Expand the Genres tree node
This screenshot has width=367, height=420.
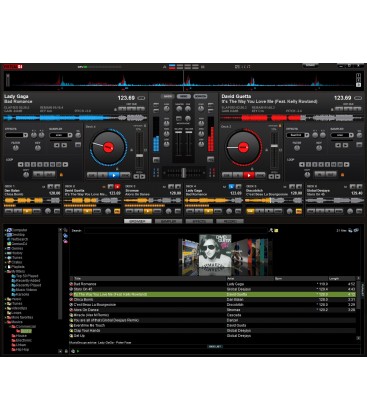tap(5, 249)
